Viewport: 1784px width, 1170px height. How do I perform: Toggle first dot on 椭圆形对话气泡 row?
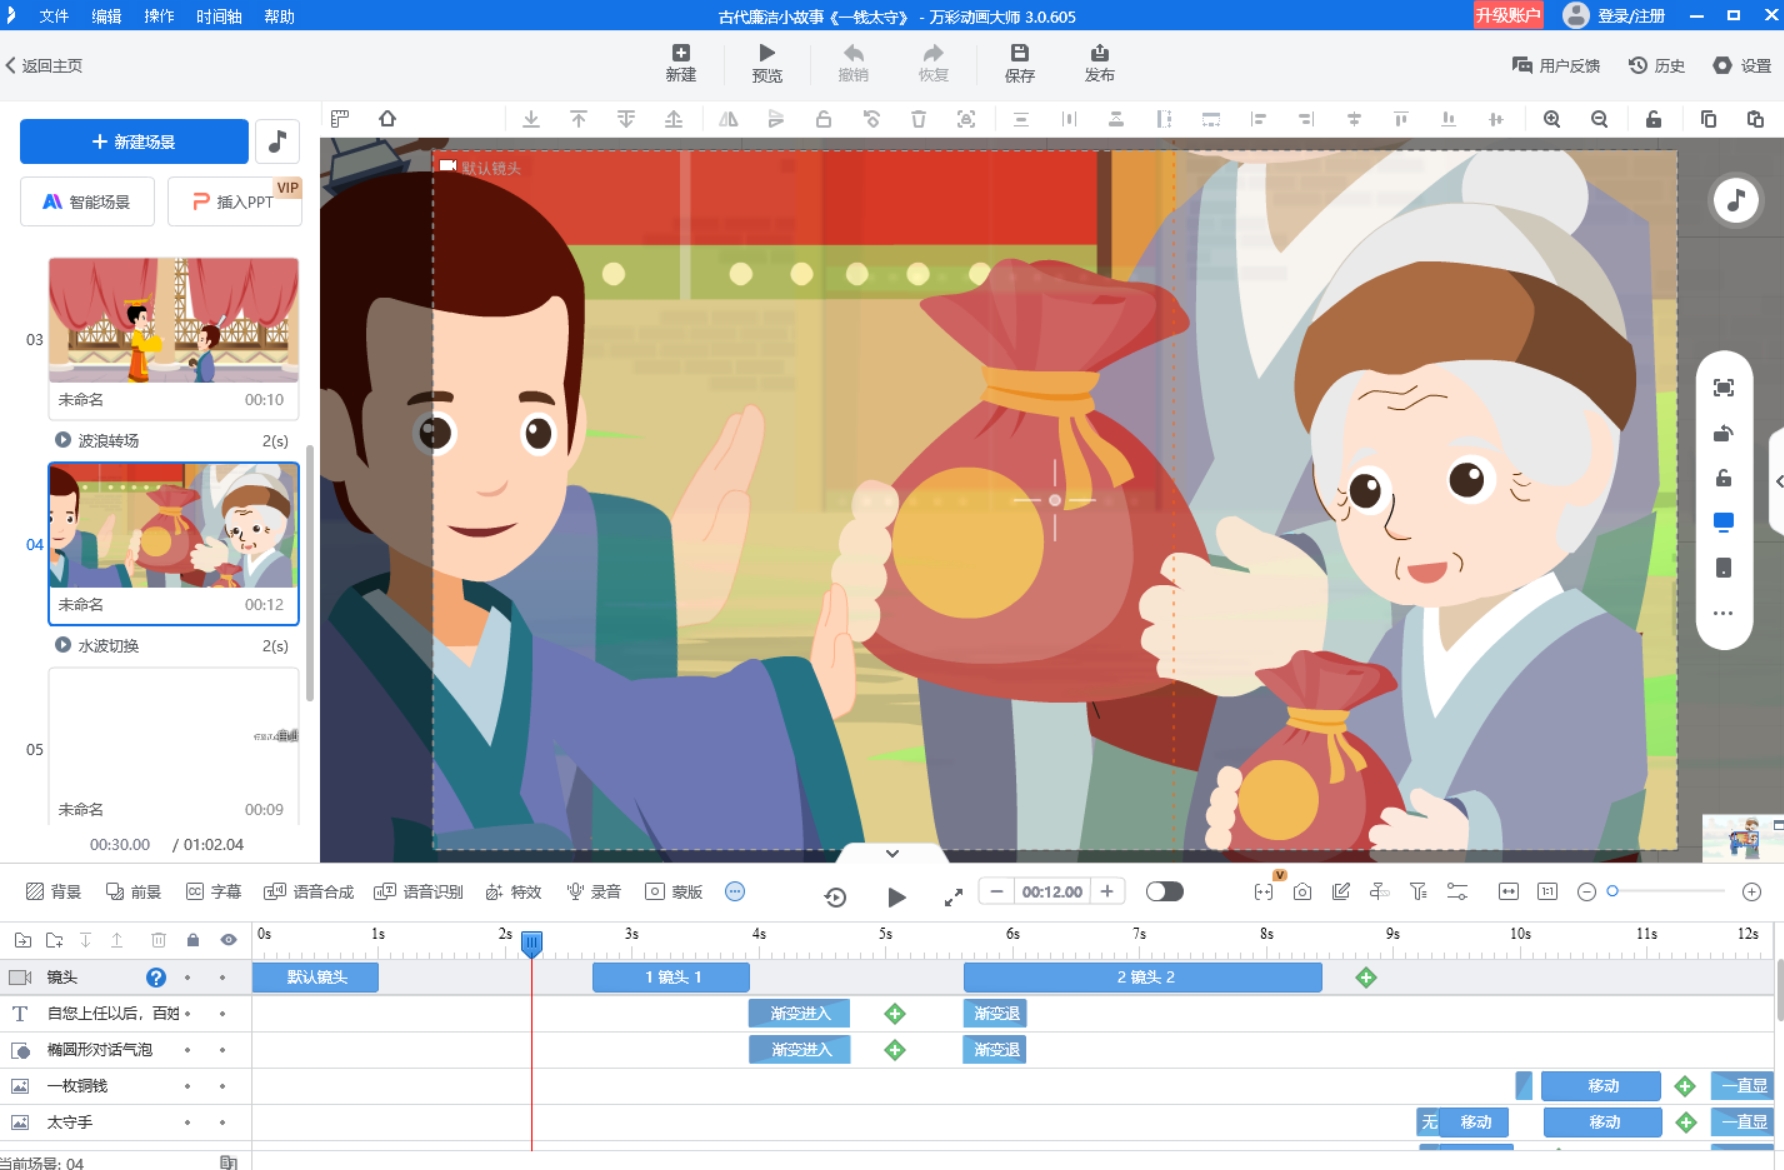(x=187, y=1050)
